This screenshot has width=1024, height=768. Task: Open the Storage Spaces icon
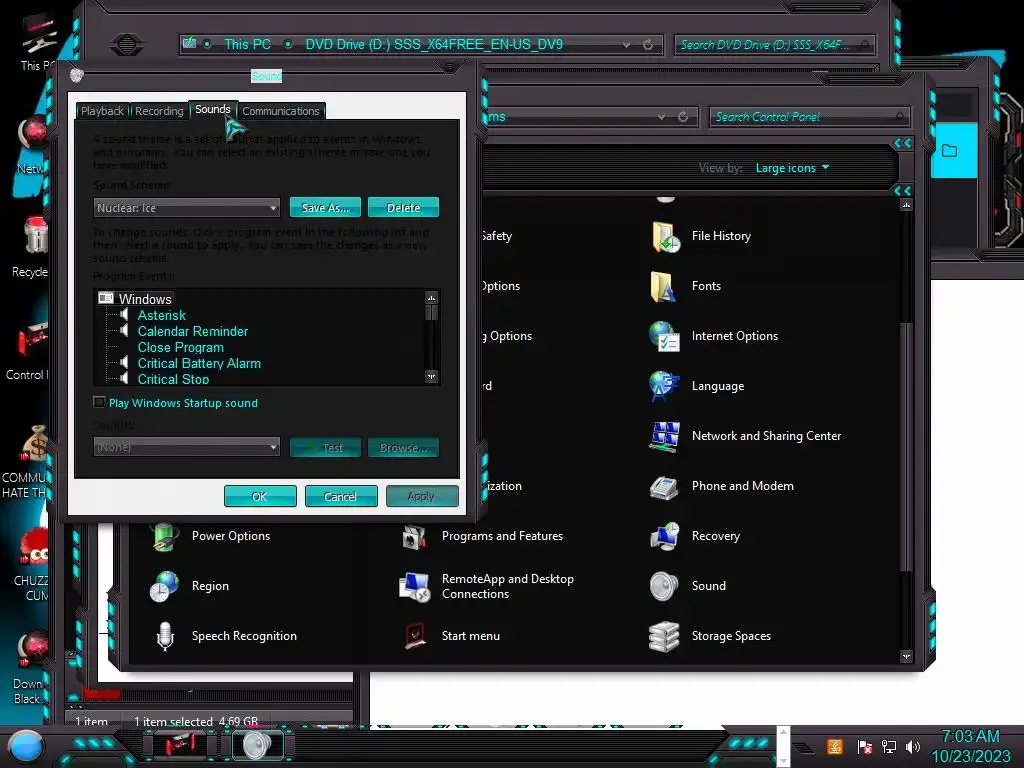click(664, 636)
